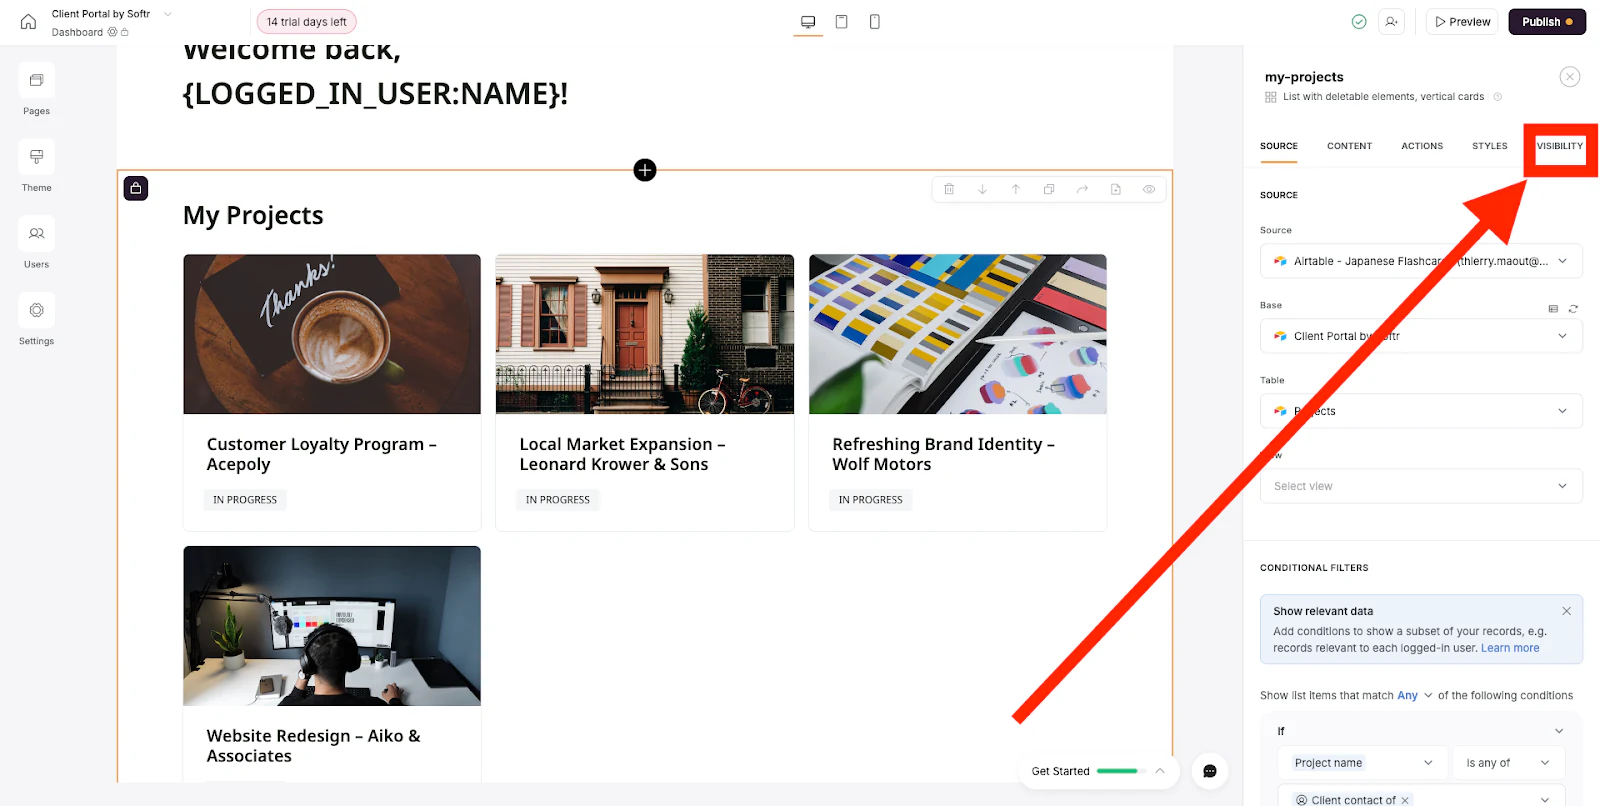Click the block lock icon
Viewport: 1600px width, 806px height.
(x=136, y=188)
